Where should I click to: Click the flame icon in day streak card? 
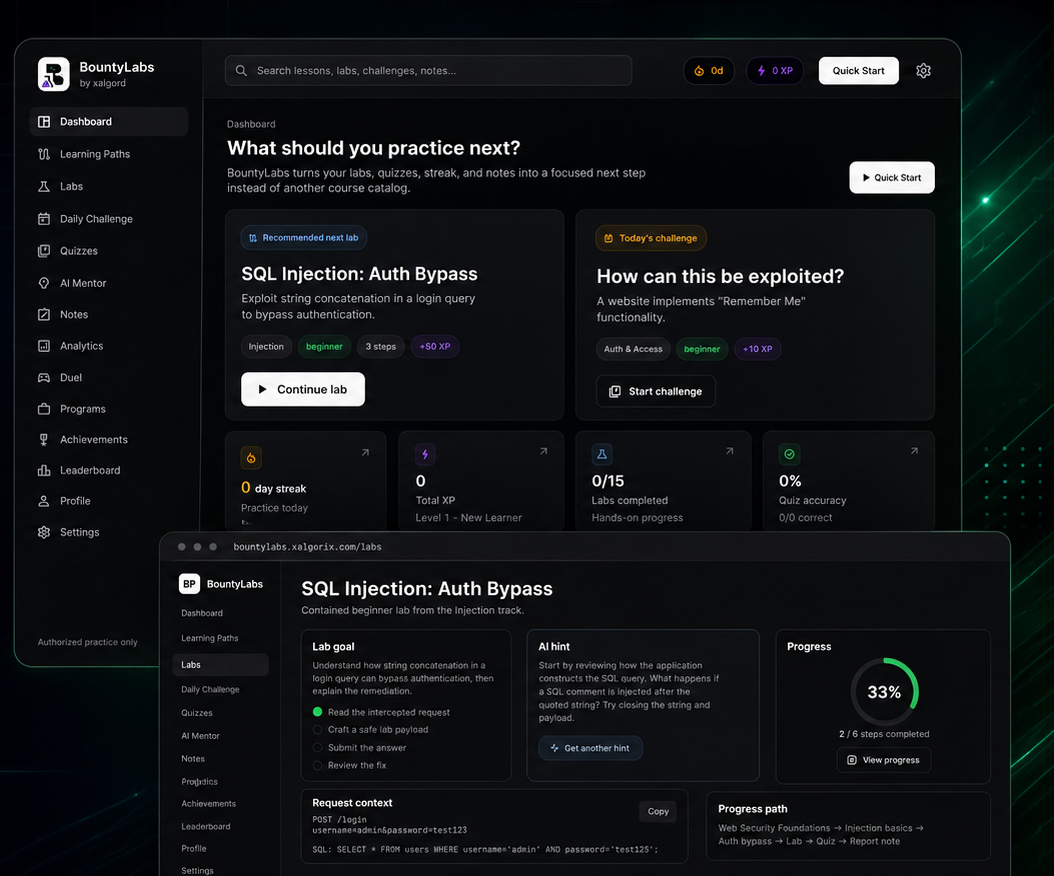pos(251,458)
